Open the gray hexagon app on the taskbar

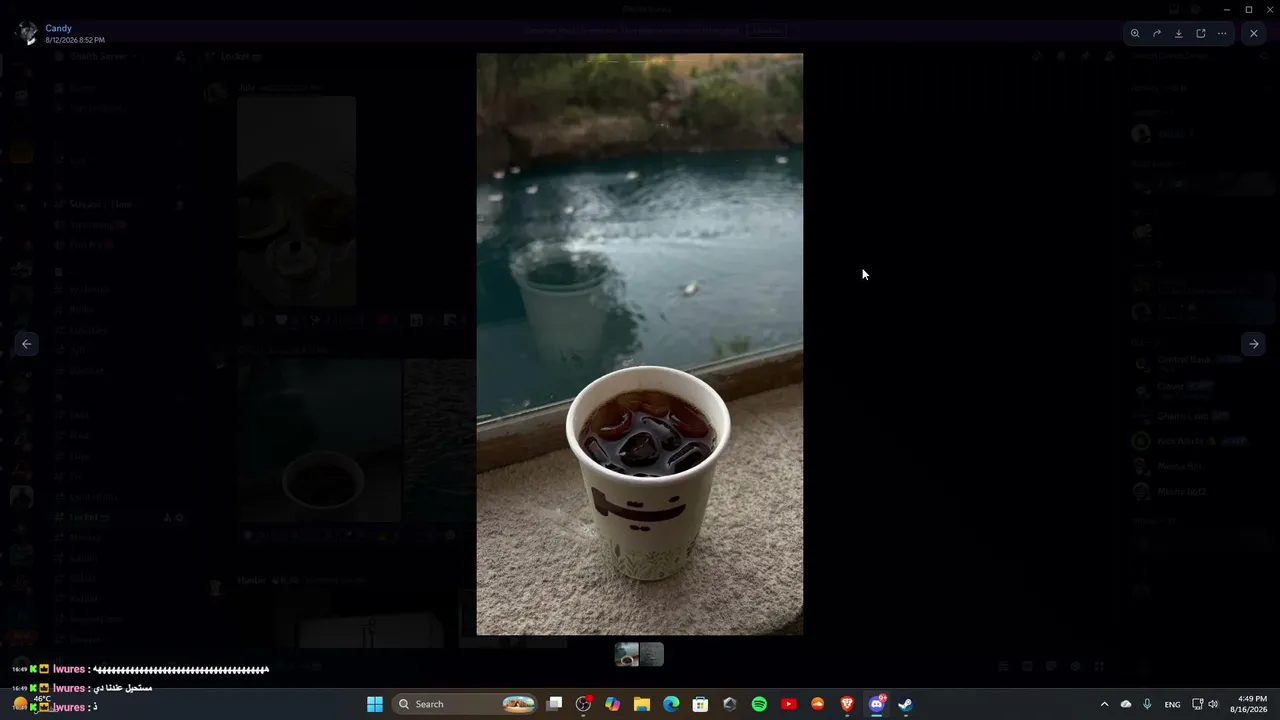[x=730, y=704]
